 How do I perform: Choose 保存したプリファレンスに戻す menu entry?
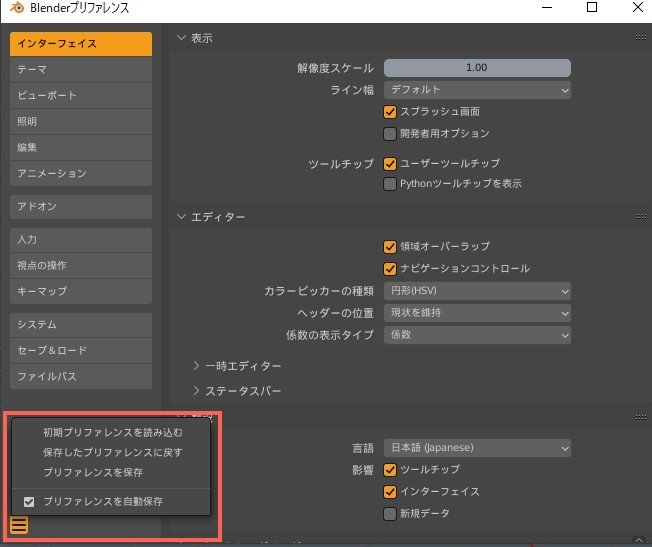(111, 453)
